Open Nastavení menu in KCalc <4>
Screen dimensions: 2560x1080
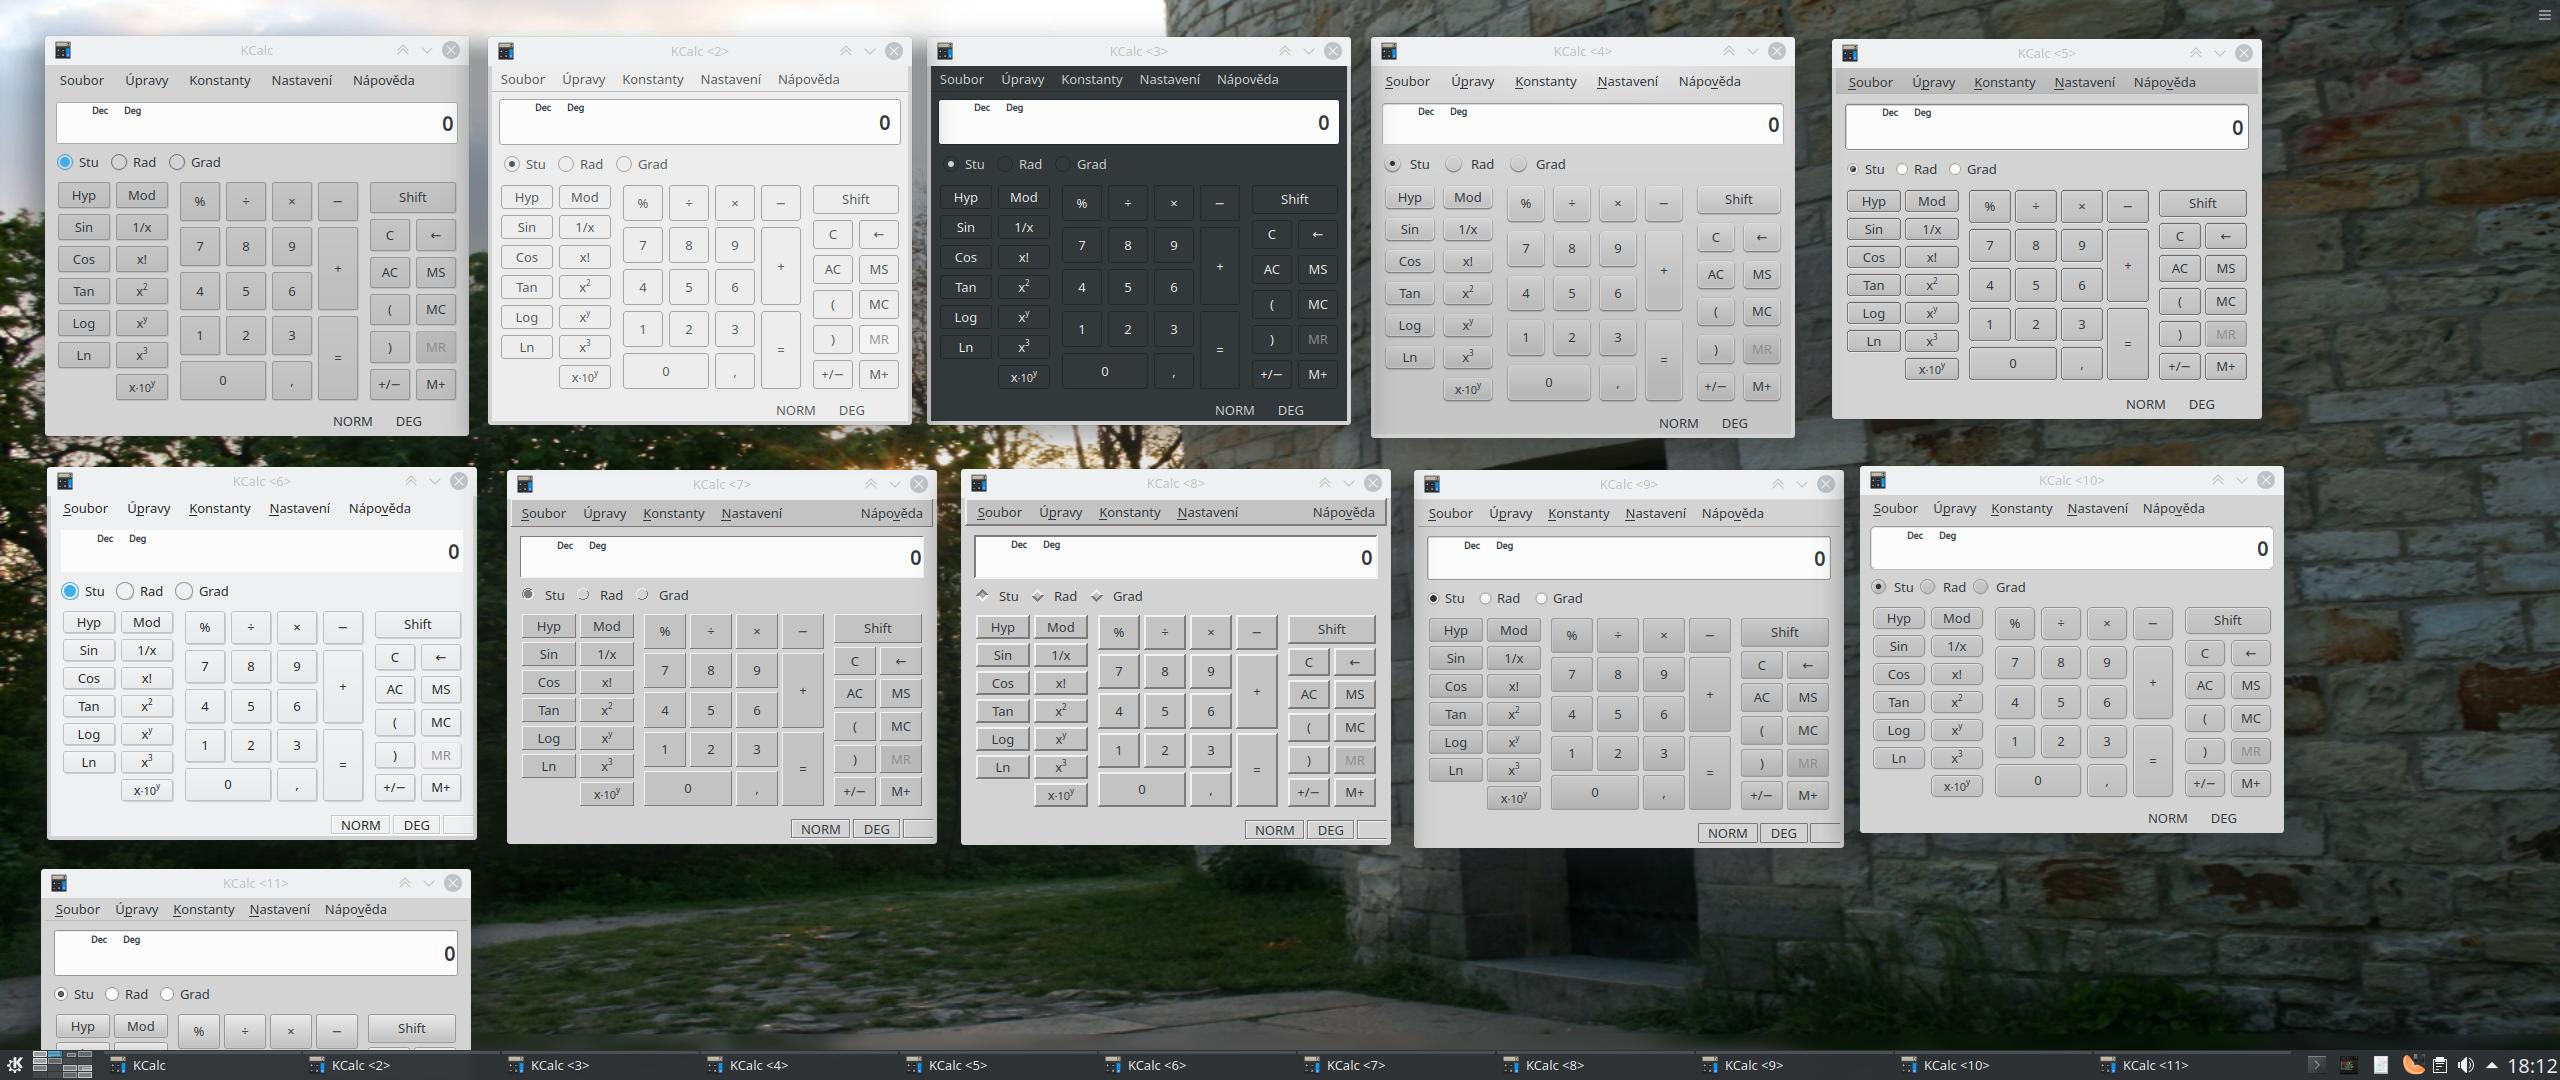1628,81
